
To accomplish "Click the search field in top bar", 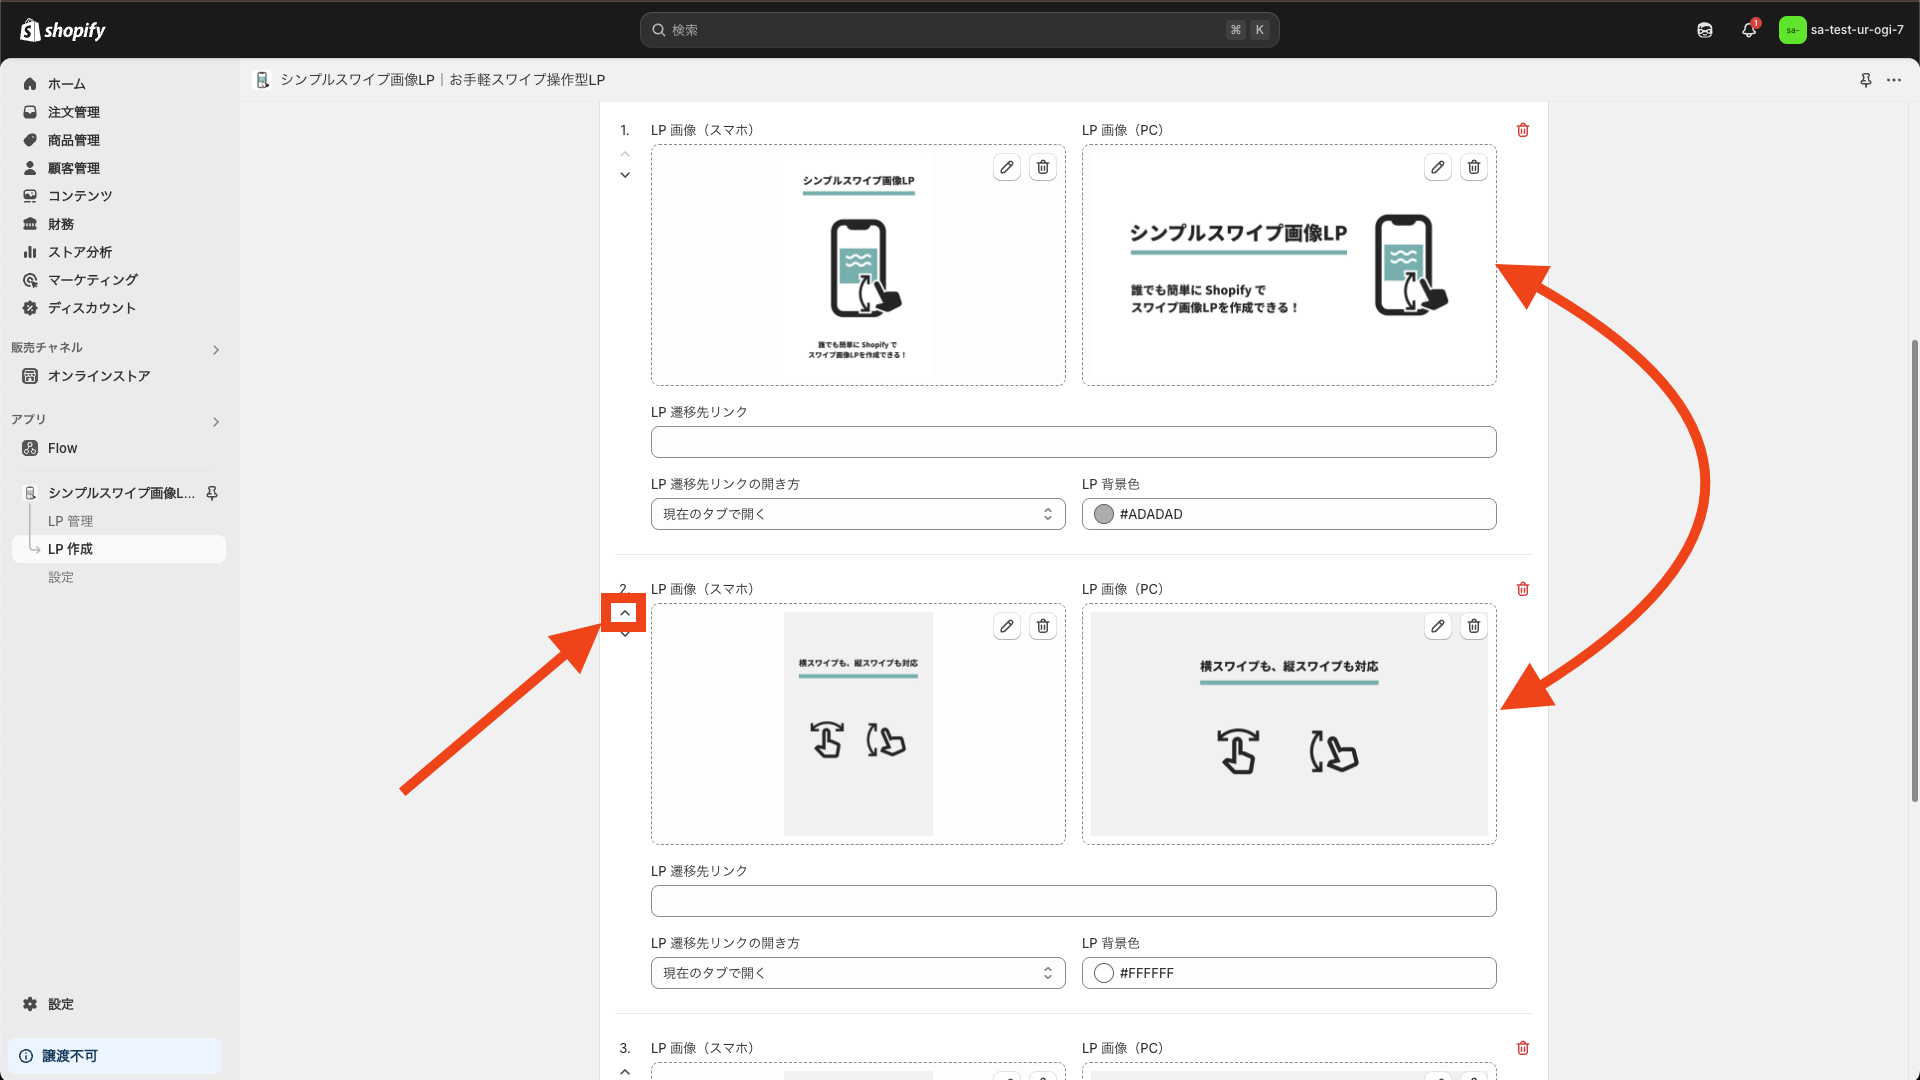I will 959,30.
